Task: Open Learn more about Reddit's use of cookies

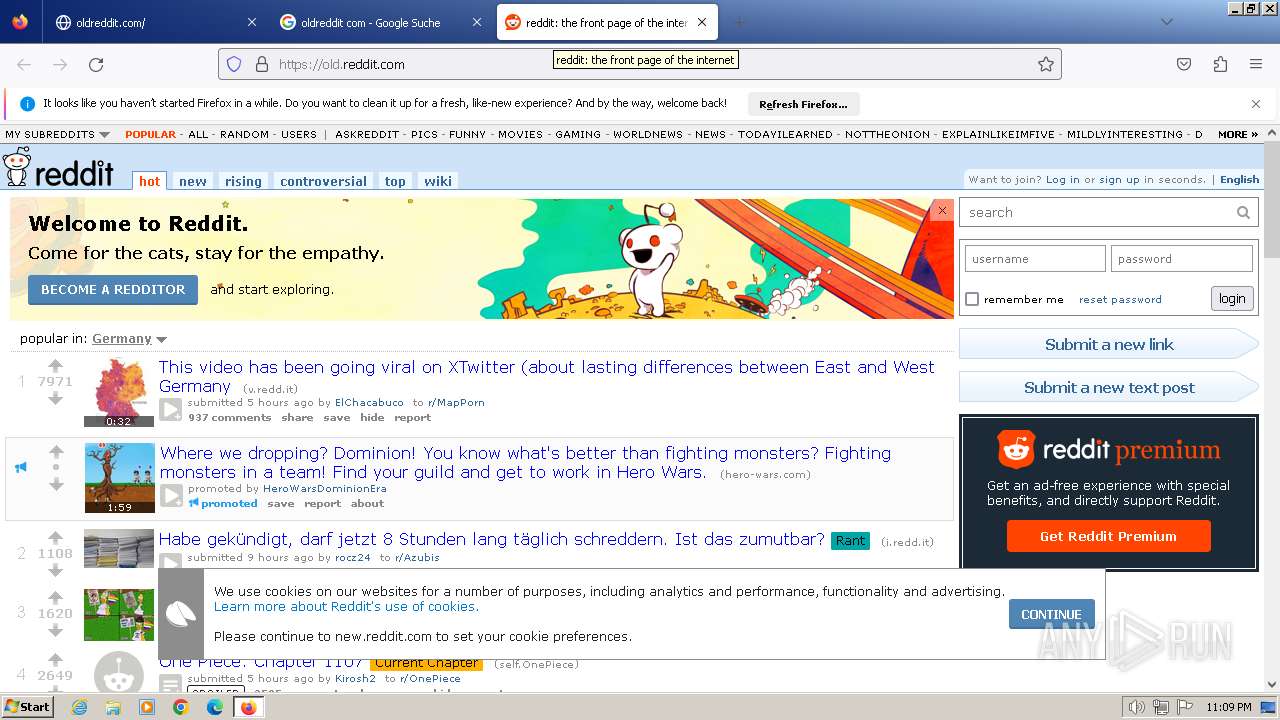Action: point(346,606)
